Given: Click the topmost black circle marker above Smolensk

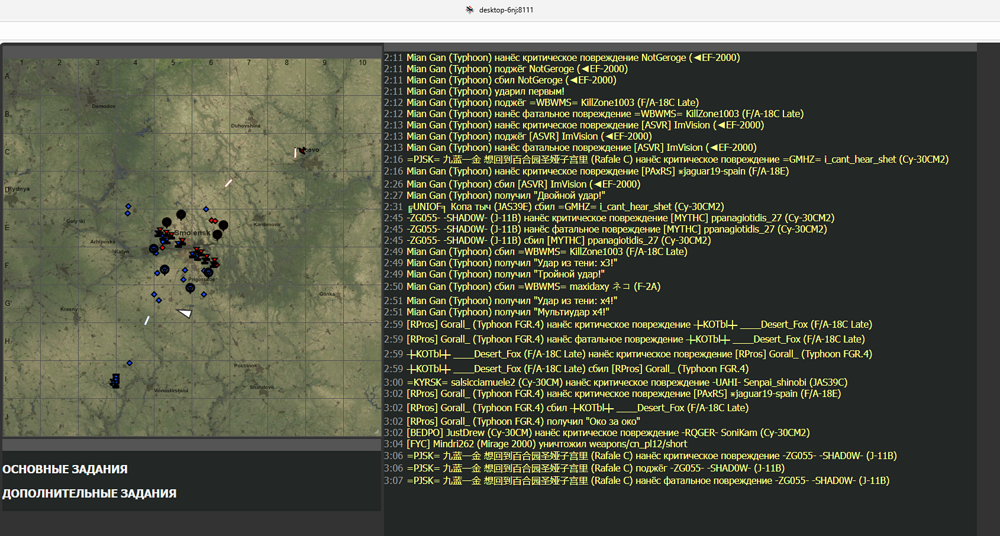Looking at the screenshot, I should tap(181, 214).
